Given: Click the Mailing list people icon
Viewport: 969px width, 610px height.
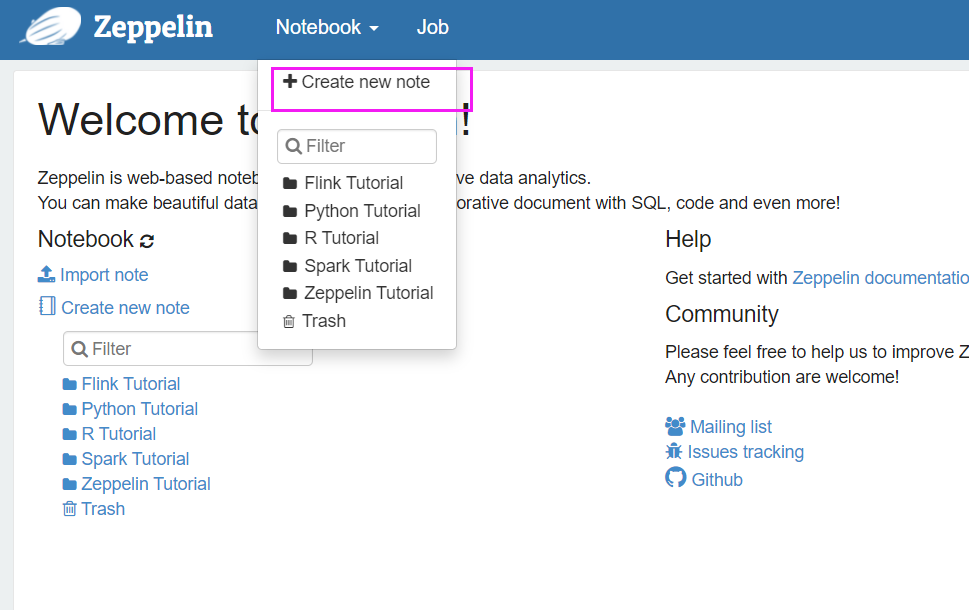Looking at the screenshot, I should tap(675, 426).
